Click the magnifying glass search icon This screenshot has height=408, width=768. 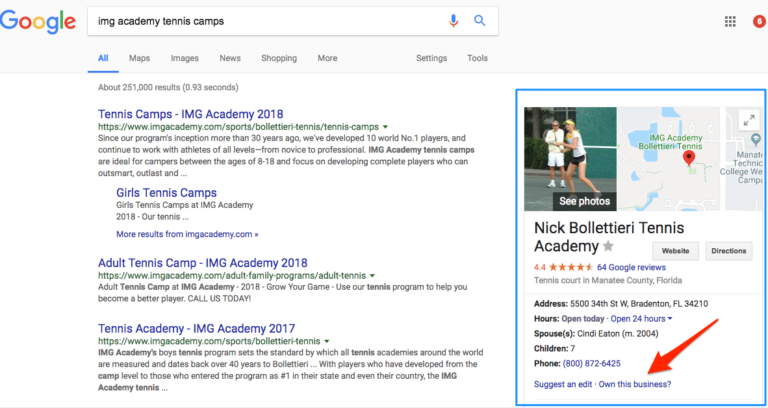click(480, 21)
